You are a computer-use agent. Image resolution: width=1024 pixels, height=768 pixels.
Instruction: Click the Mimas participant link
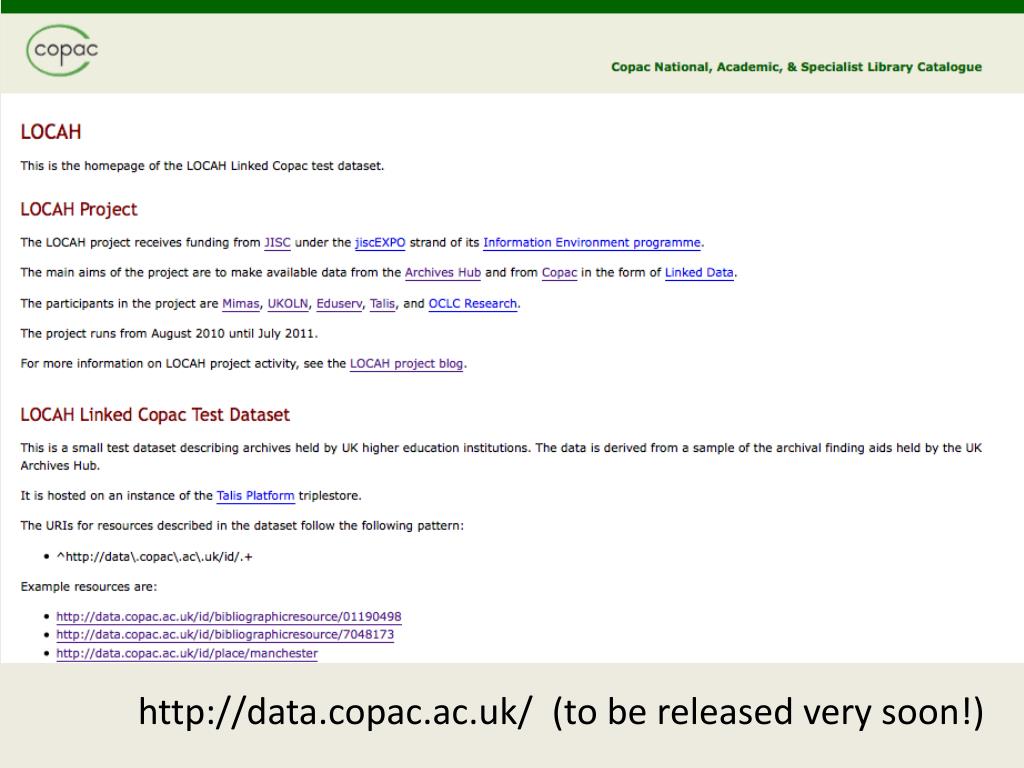coord(241,304)
